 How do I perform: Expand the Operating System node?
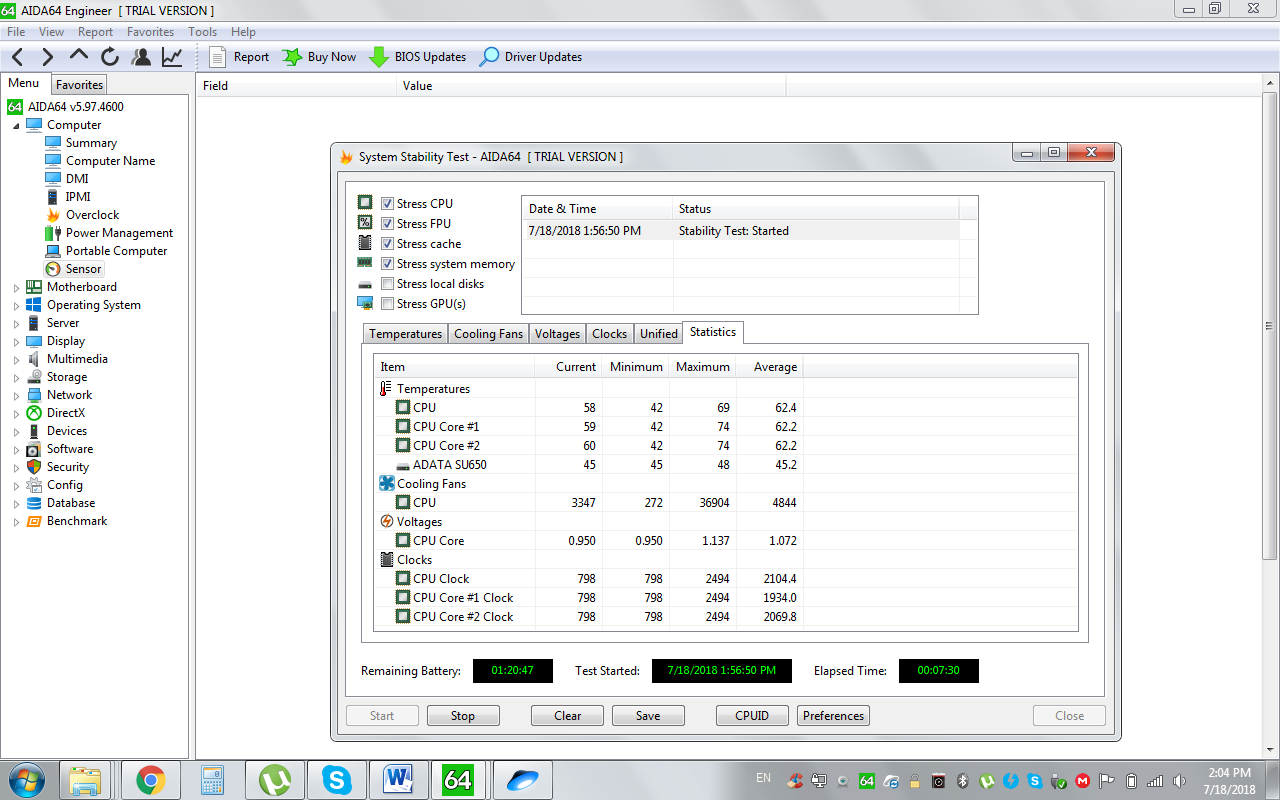pyautogui.click(x=16, y=306)
